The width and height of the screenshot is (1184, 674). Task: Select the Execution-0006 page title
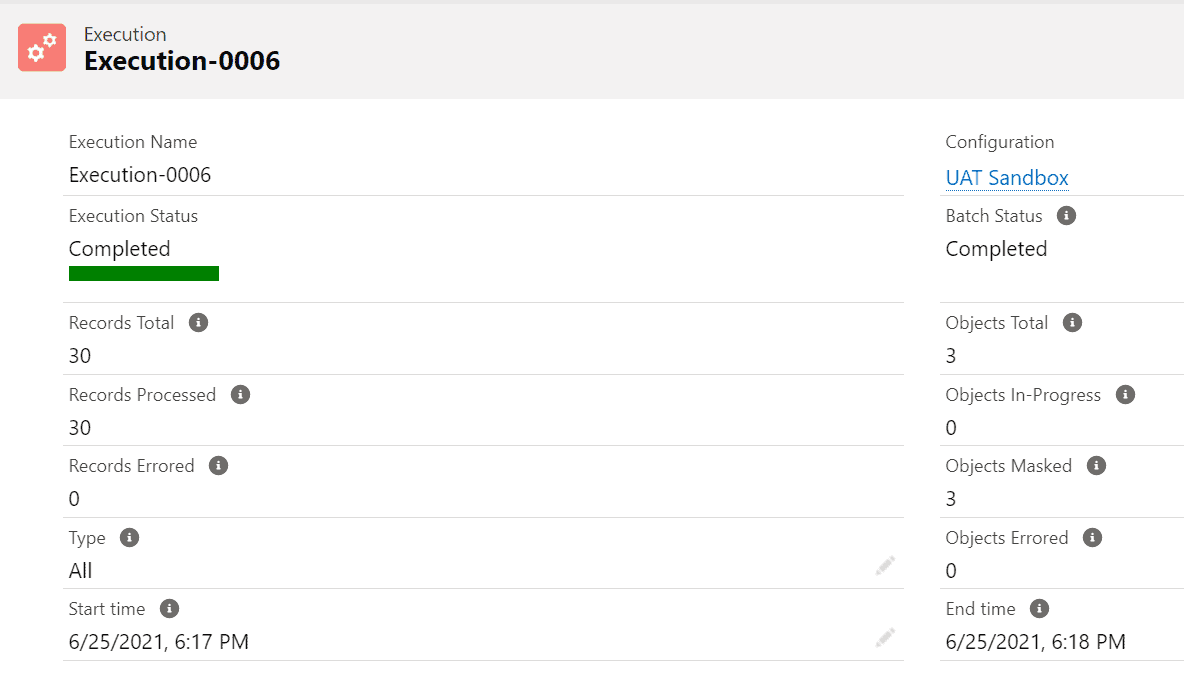tap(182, 61)
